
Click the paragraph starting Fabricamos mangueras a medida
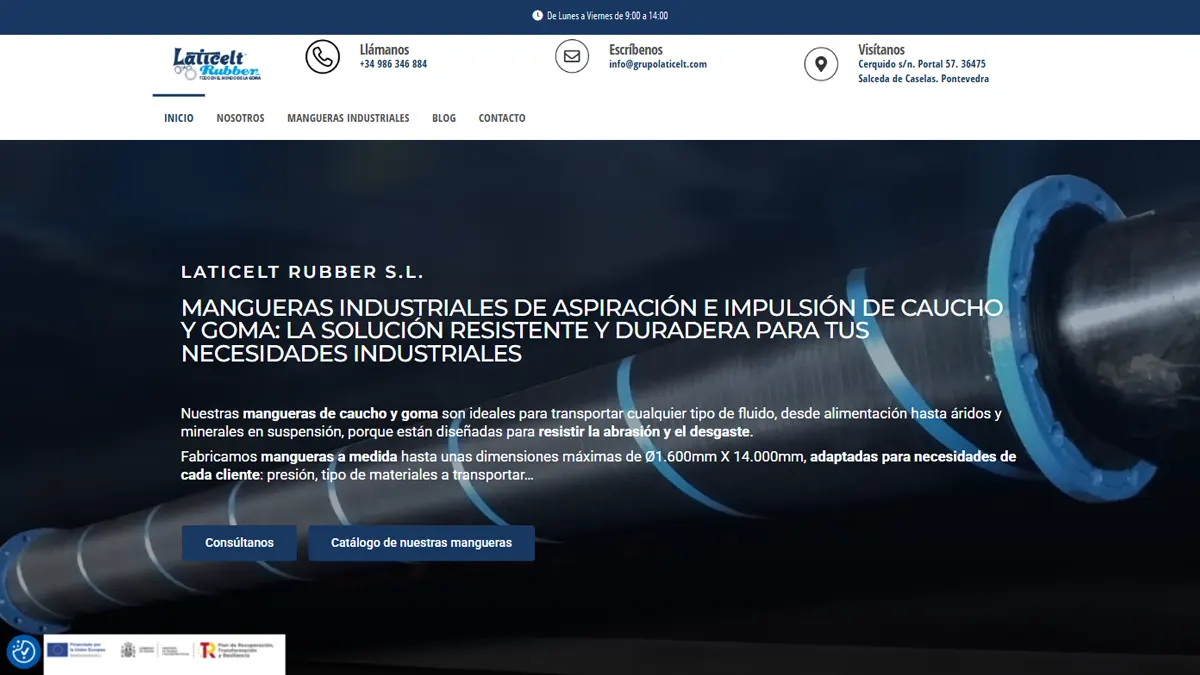coord(598,465)
